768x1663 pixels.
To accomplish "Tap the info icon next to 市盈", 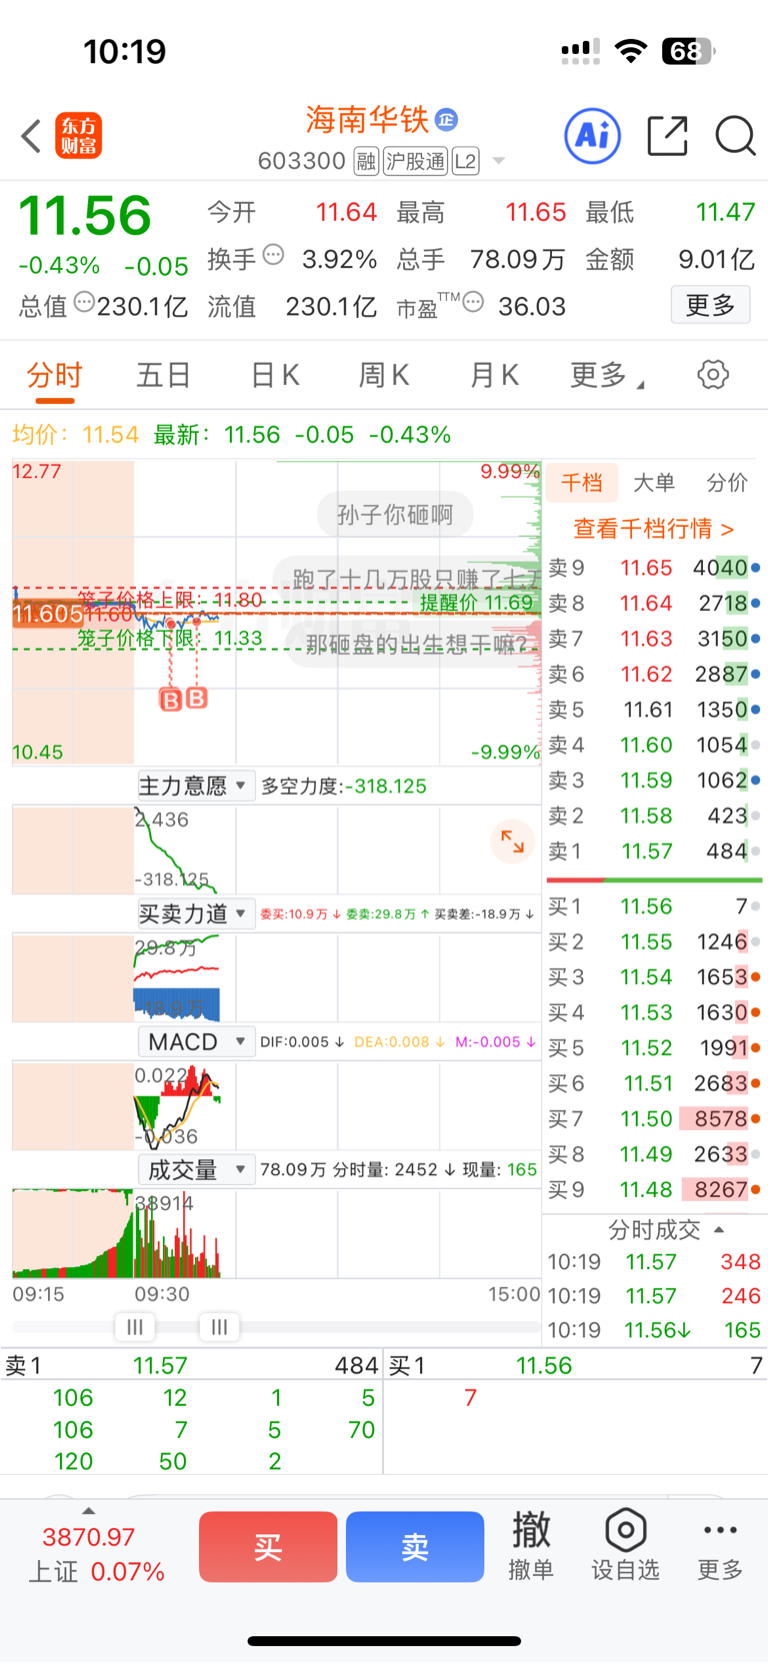I will tap(474, 302).
